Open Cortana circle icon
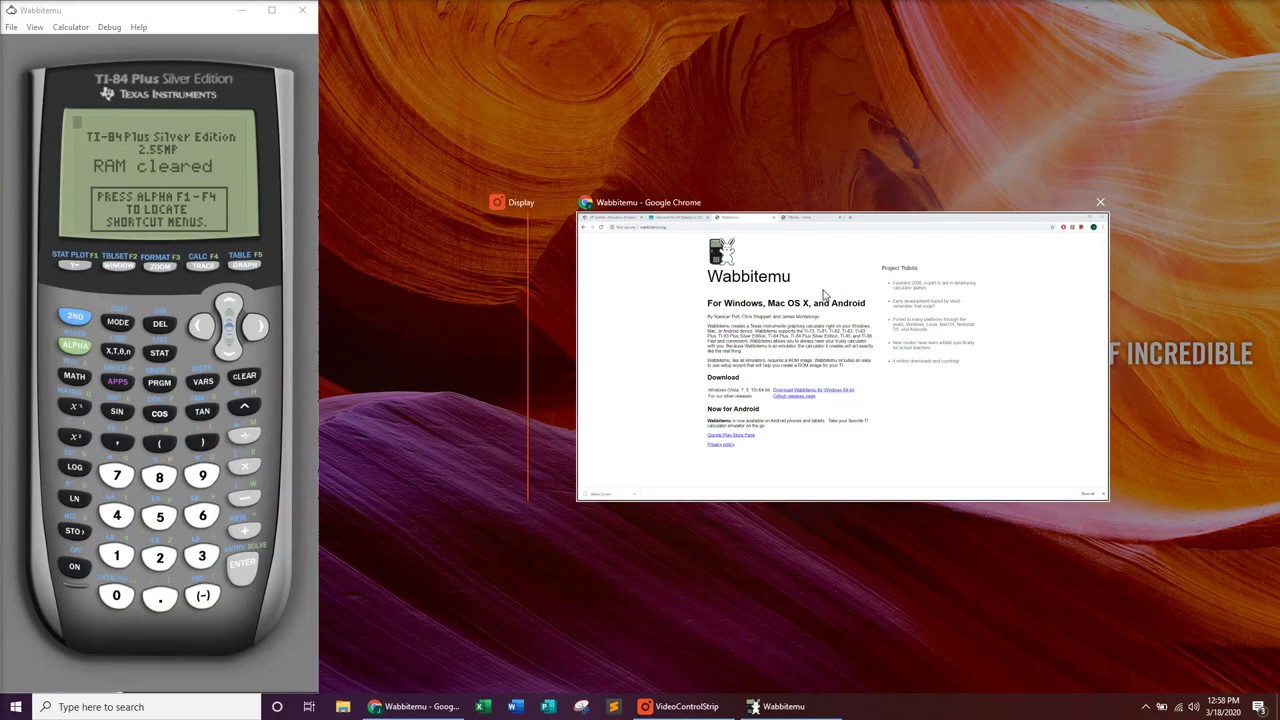 [277, 707]
